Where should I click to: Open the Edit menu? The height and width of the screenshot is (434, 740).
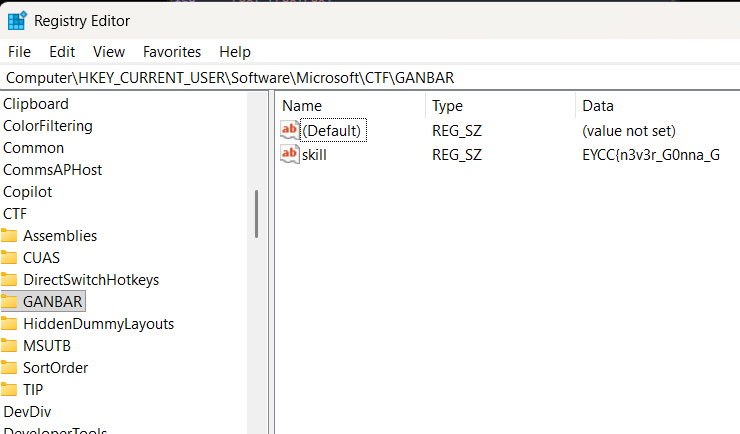click(x=62, y=51)
